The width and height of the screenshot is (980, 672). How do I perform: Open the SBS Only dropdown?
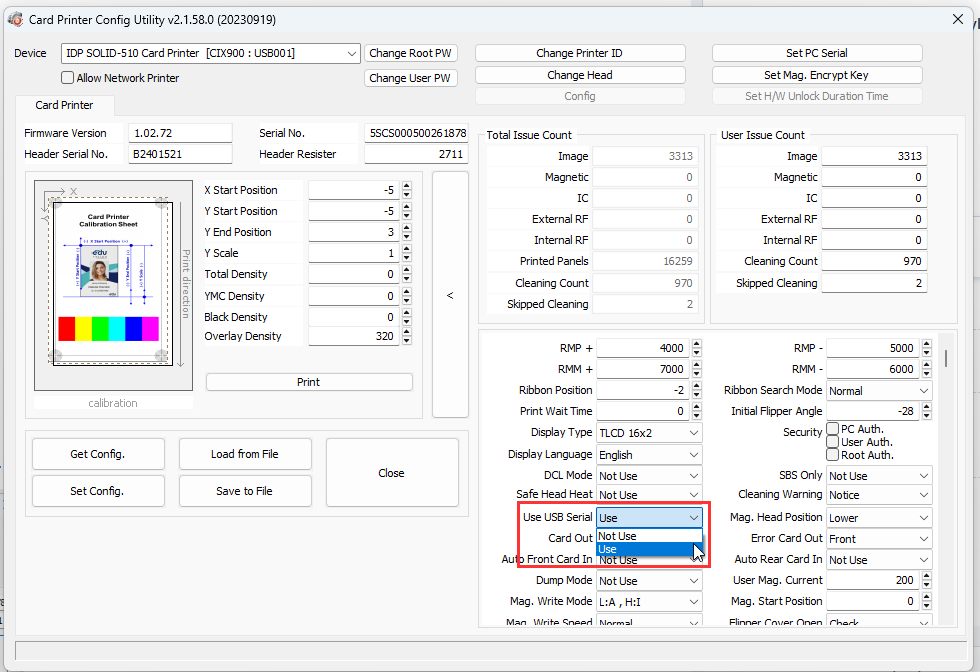point(879,476)
